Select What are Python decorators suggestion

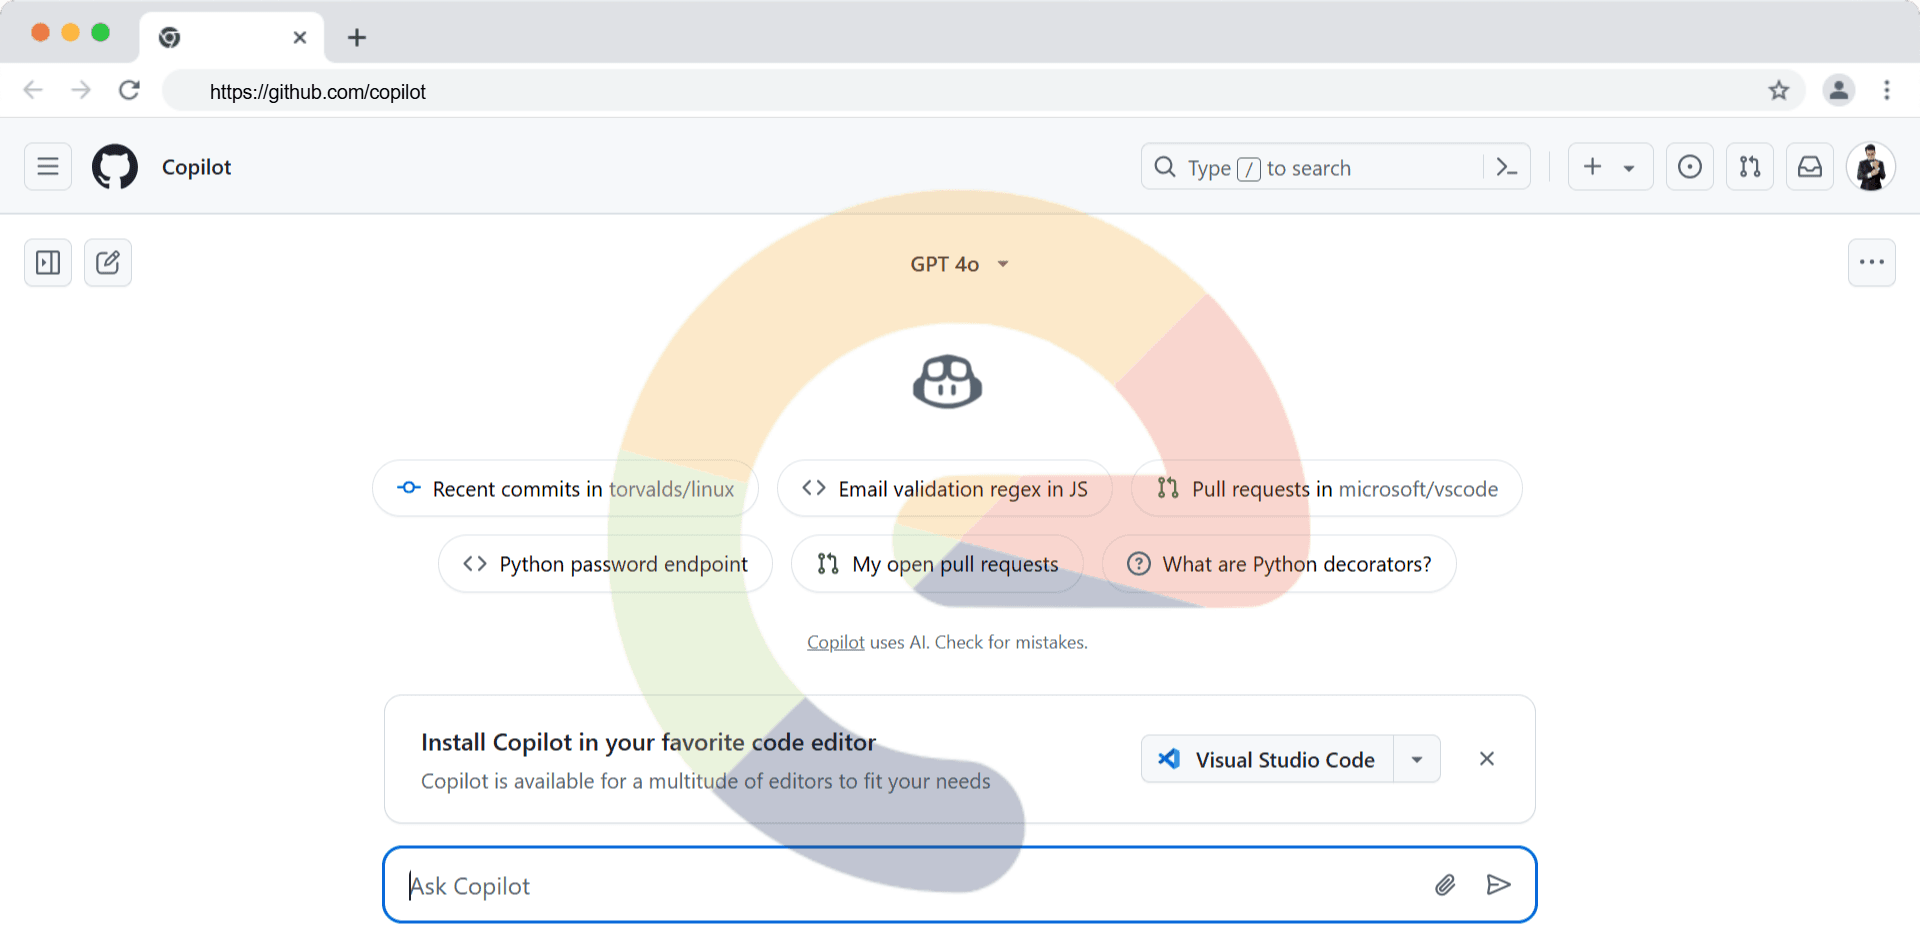[x=1279, y=564]
